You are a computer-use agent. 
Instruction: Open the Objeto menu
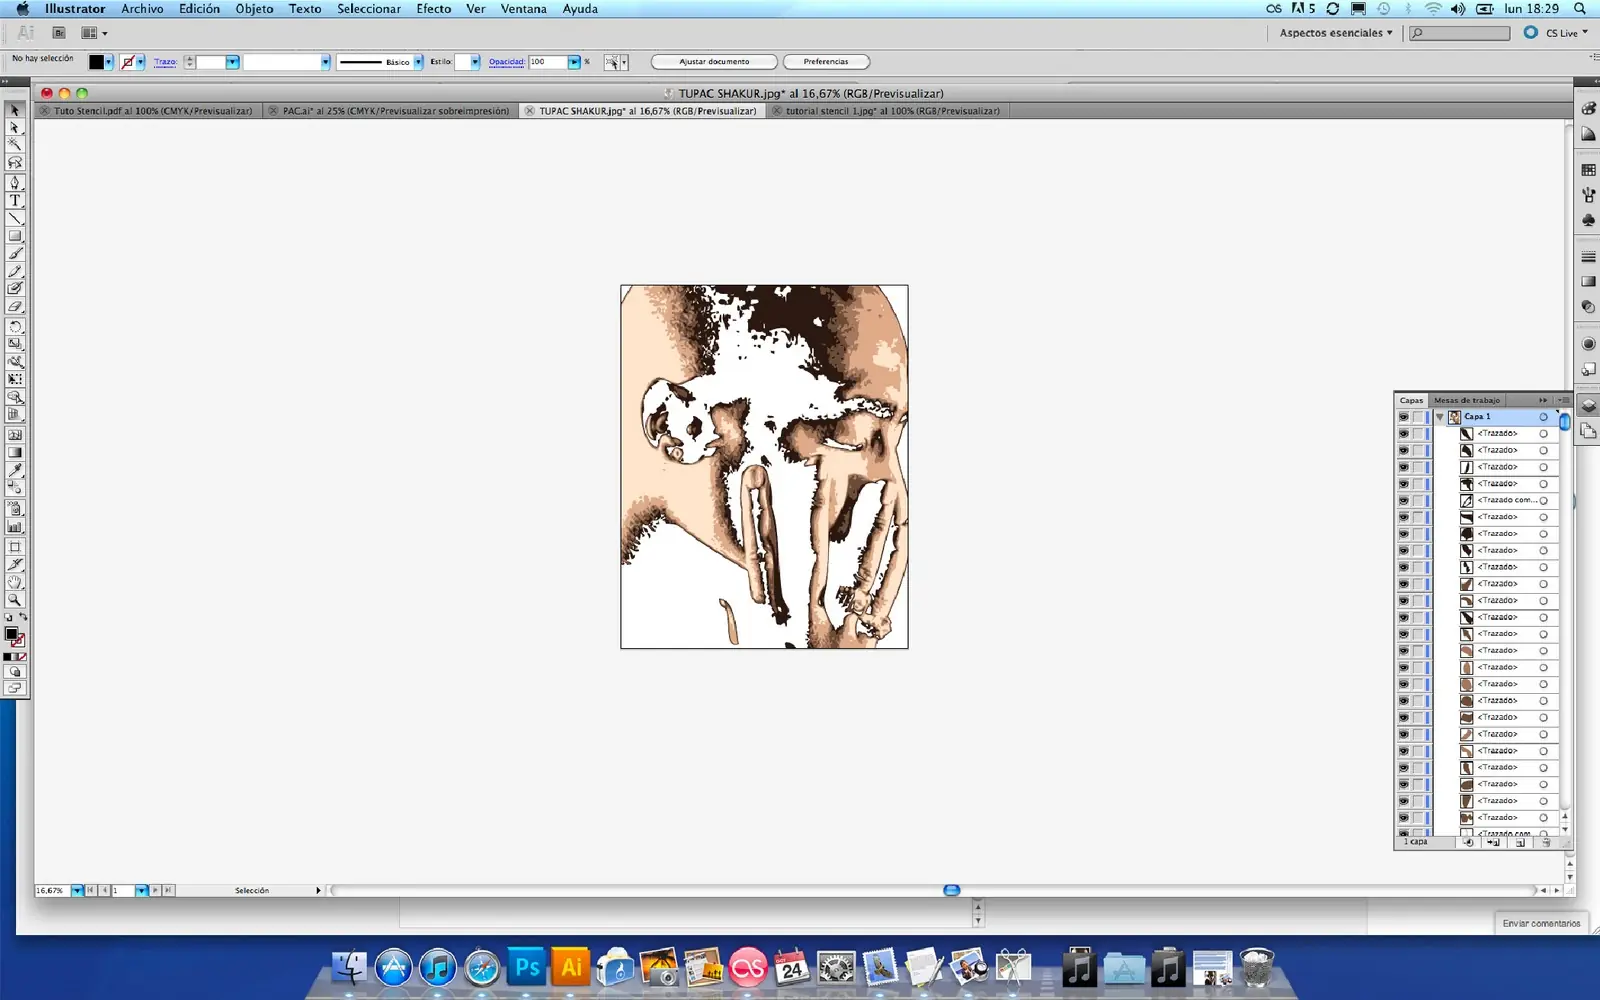tap(254, 9)
